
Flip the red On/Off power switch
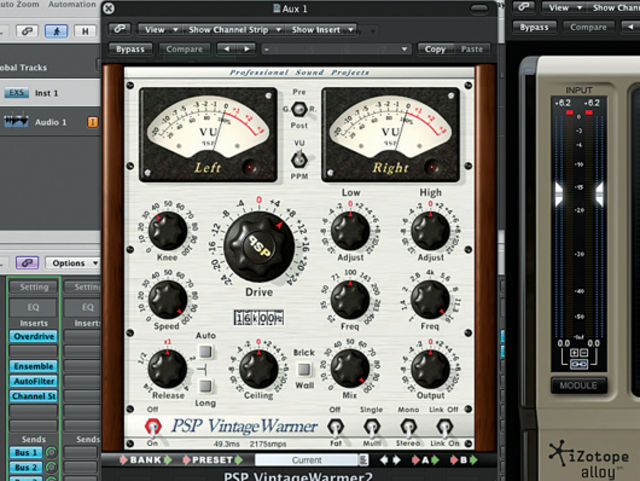click(x=153, y=427)
